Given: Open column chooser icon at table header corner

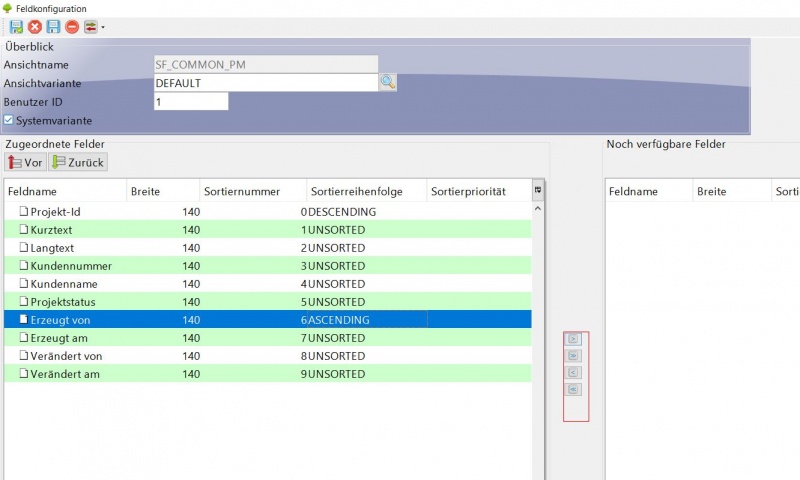Looking at the screenshot, I should coord(538,190).
